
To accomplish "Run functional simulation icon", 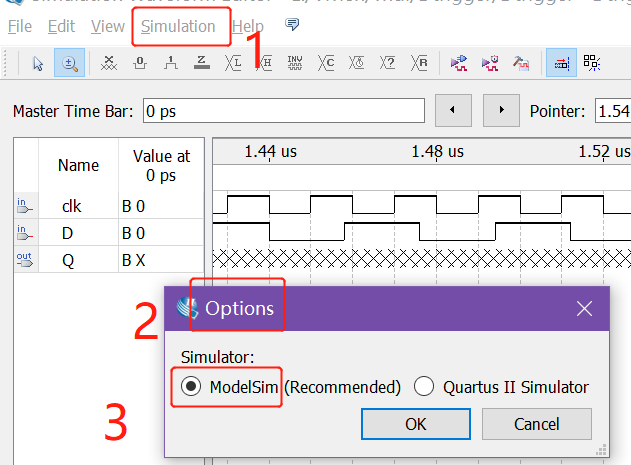I will 459,63.
